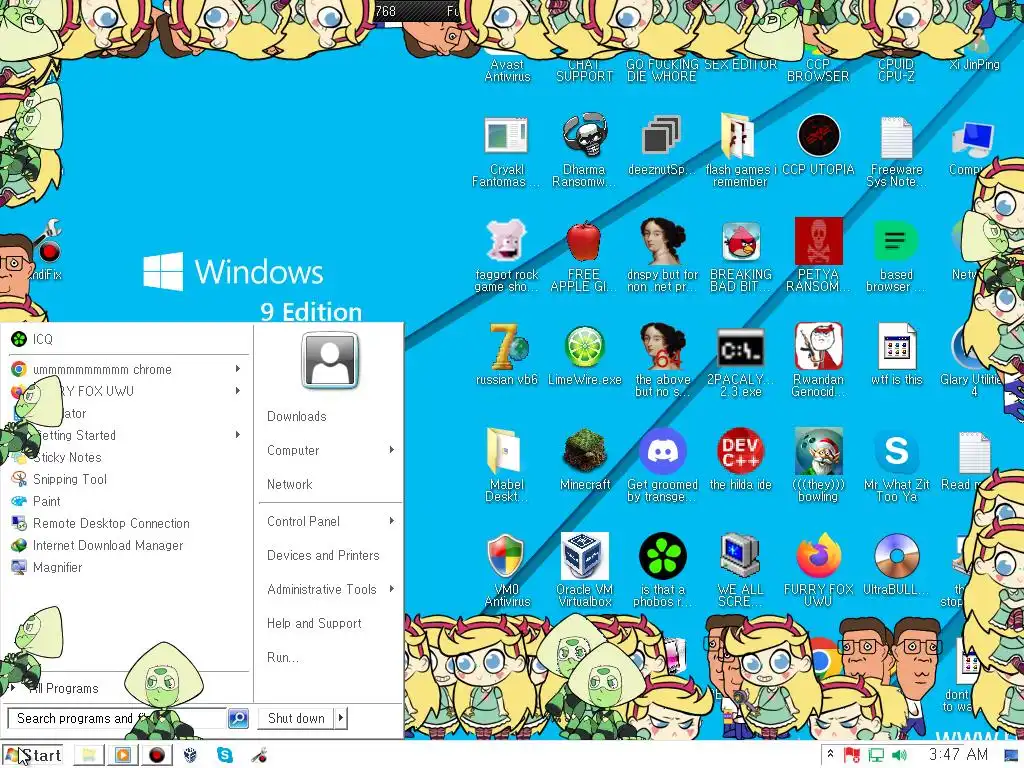This screenshot has width=1024, height=768.
Task: Open the ICQ icon labeled is that a phobos
Action: 662,556
